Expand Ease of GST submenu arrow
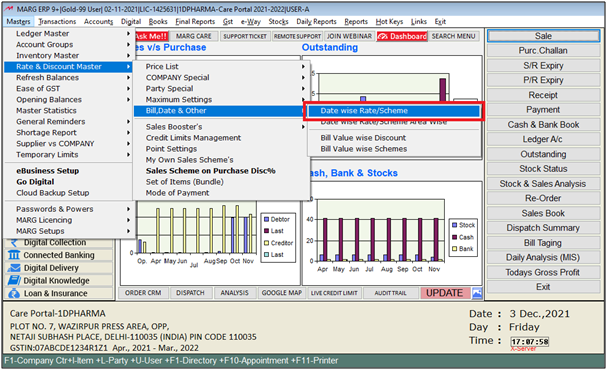This screenshot has height=370, width=608. [128, 89]
